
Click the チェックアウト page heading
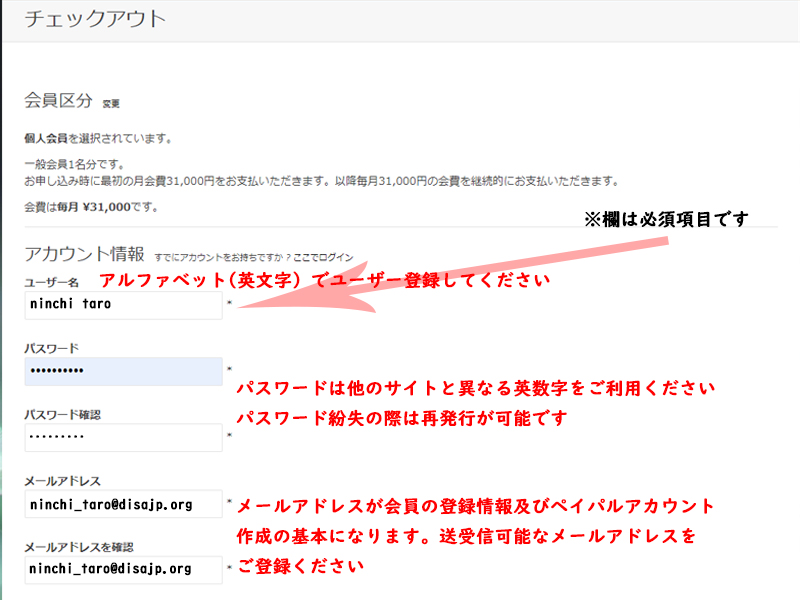(95, 18)
